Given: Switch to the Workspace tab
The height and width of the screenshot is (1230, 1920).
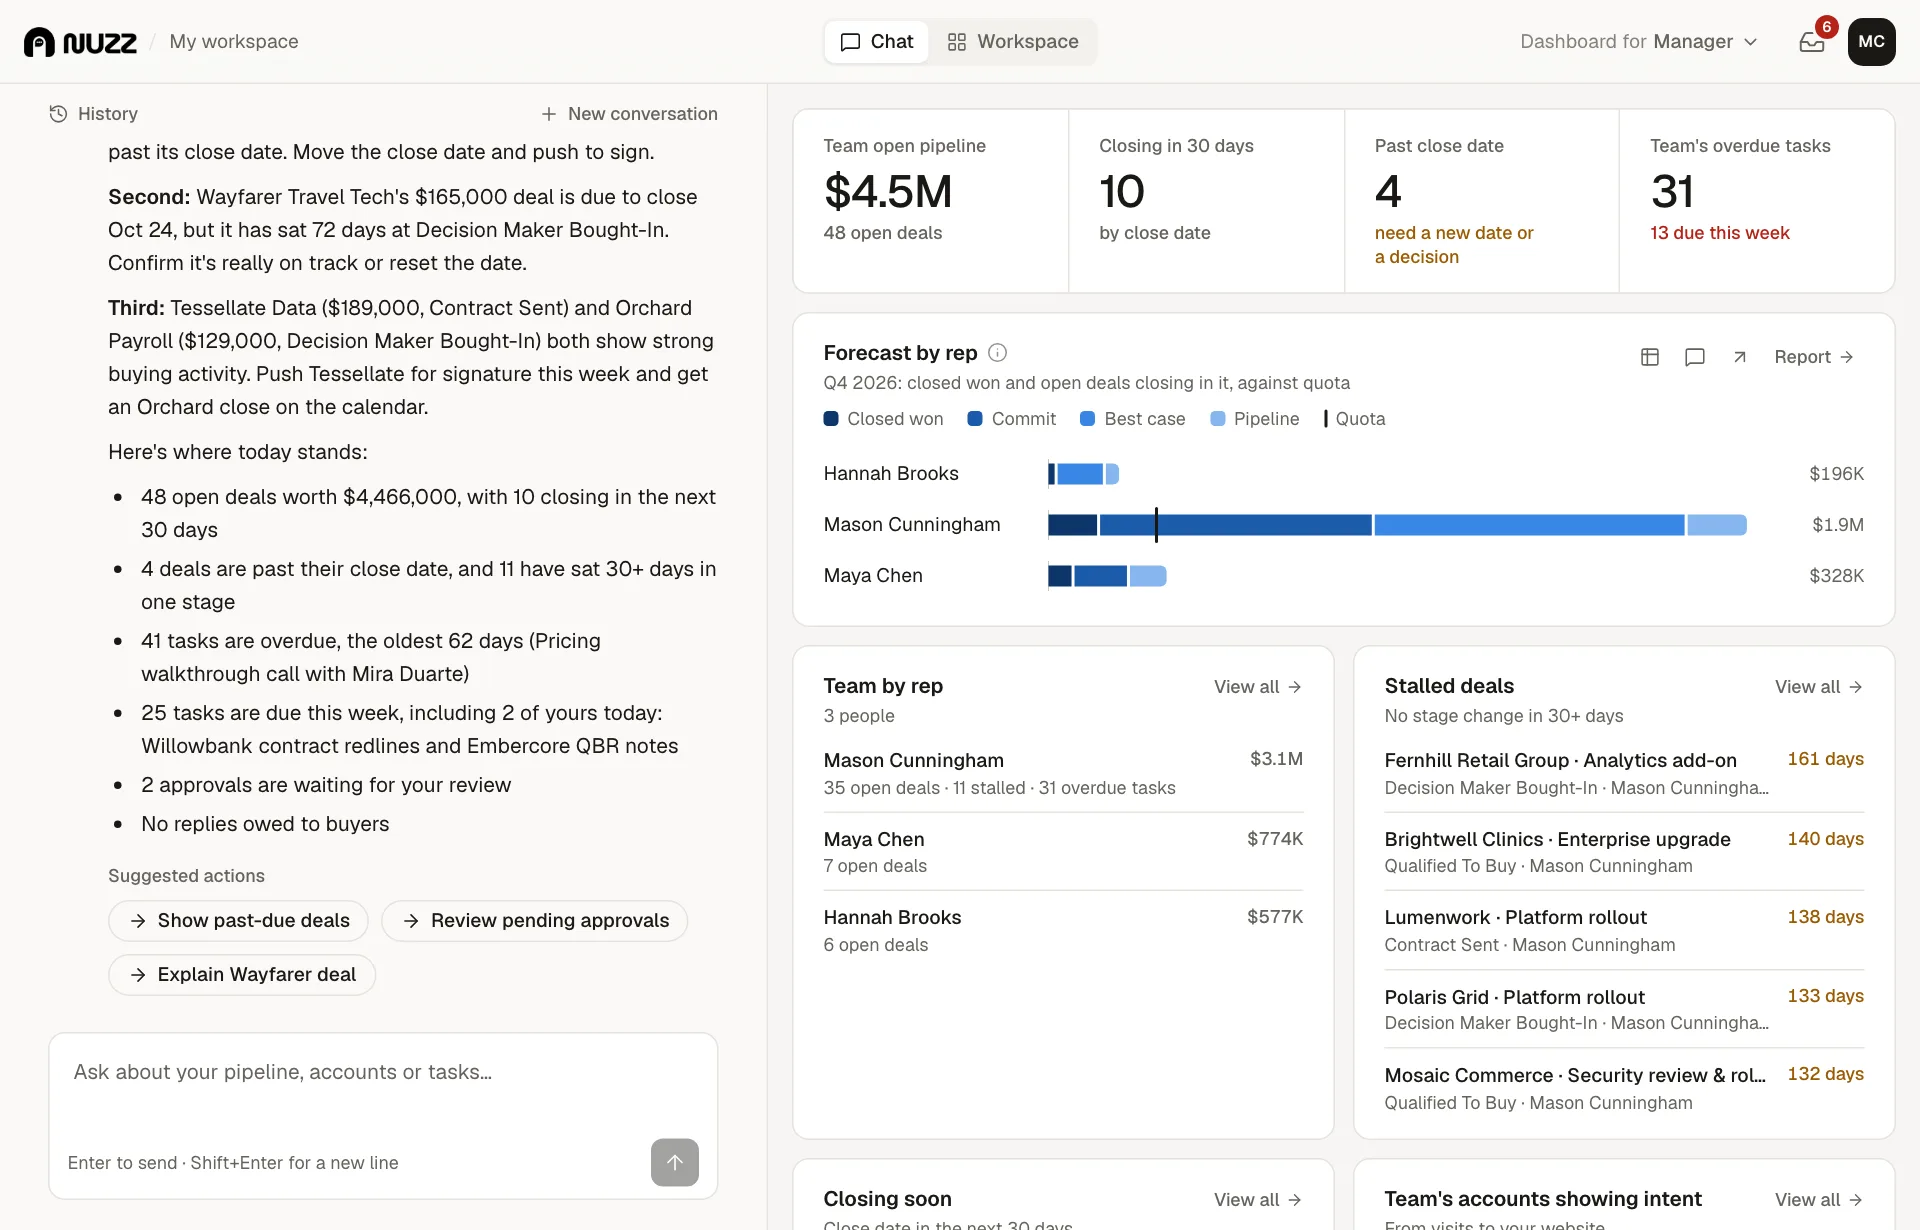Looking at the screenshot, I should pos(1013,42).
